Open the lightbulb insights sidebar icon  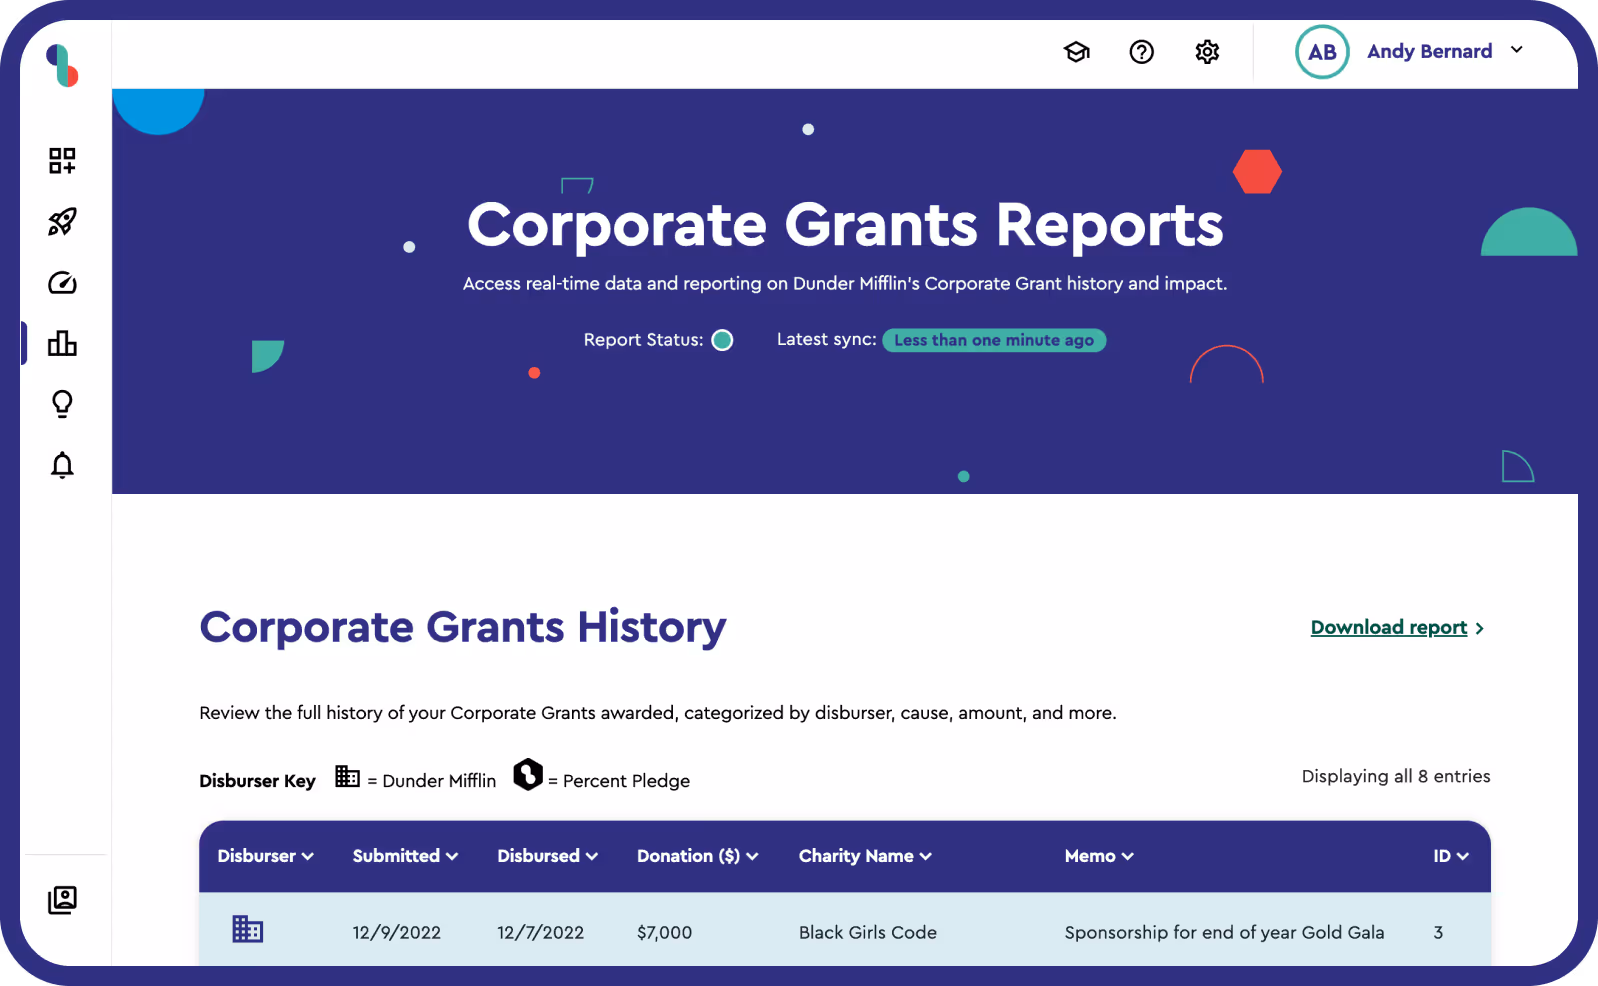pyautogui.click(x=62, y=404)
